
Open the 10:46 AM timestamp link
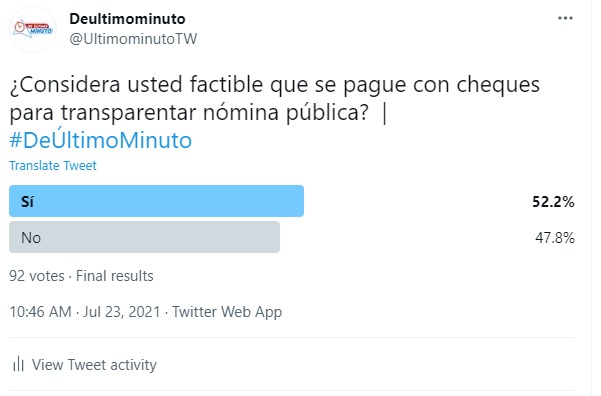(x=40, y=312)
